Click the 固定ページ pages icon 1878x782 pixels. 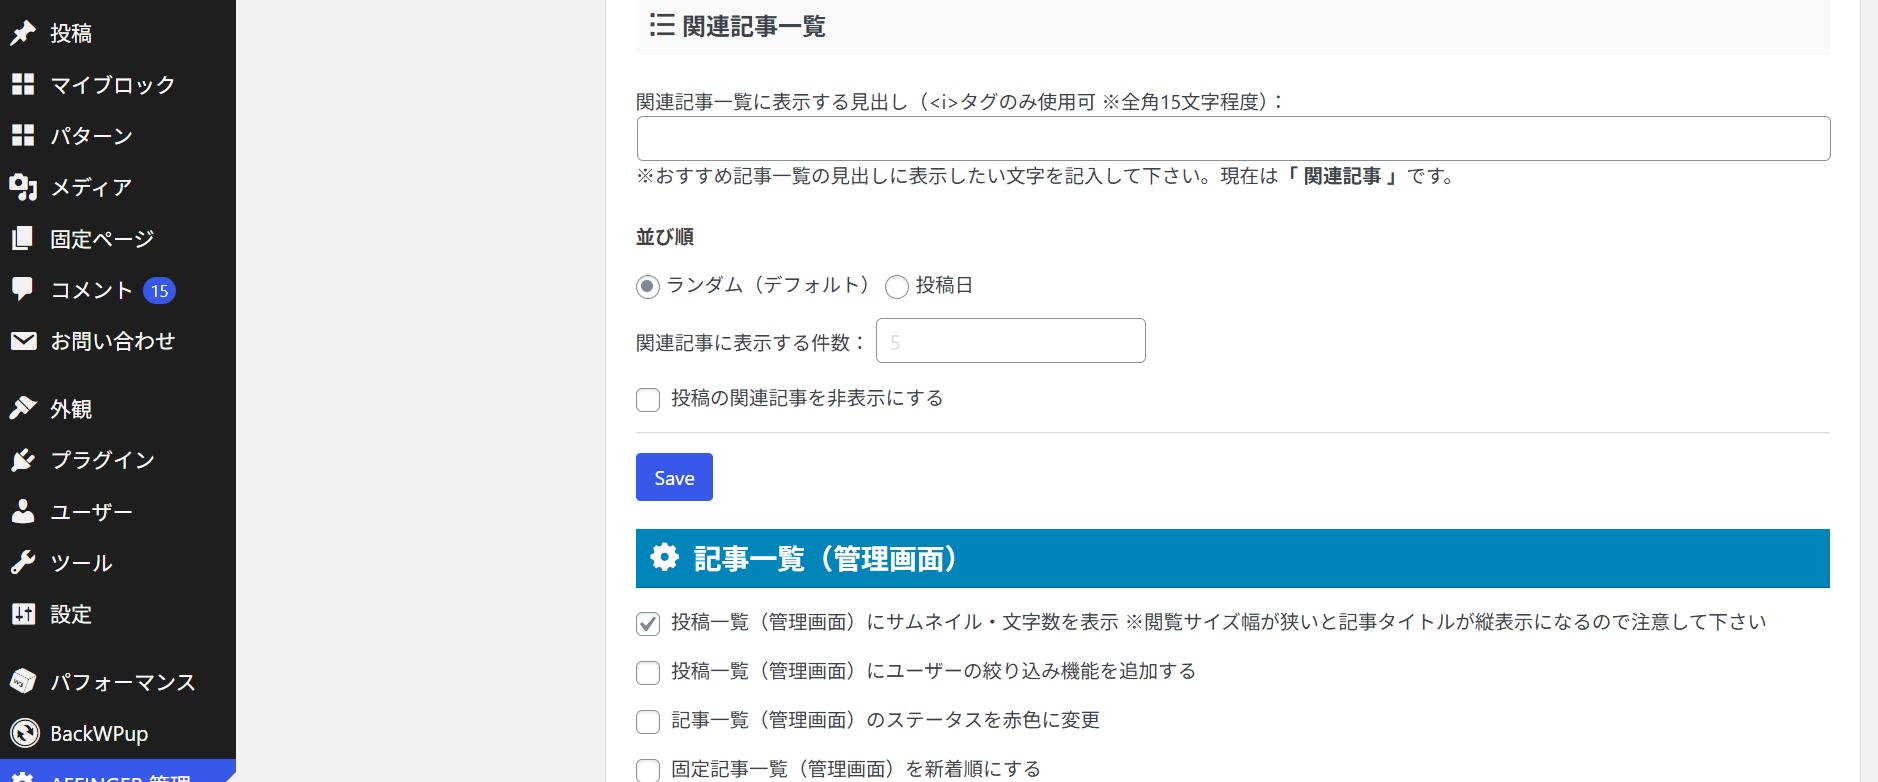tap(23, 238)
